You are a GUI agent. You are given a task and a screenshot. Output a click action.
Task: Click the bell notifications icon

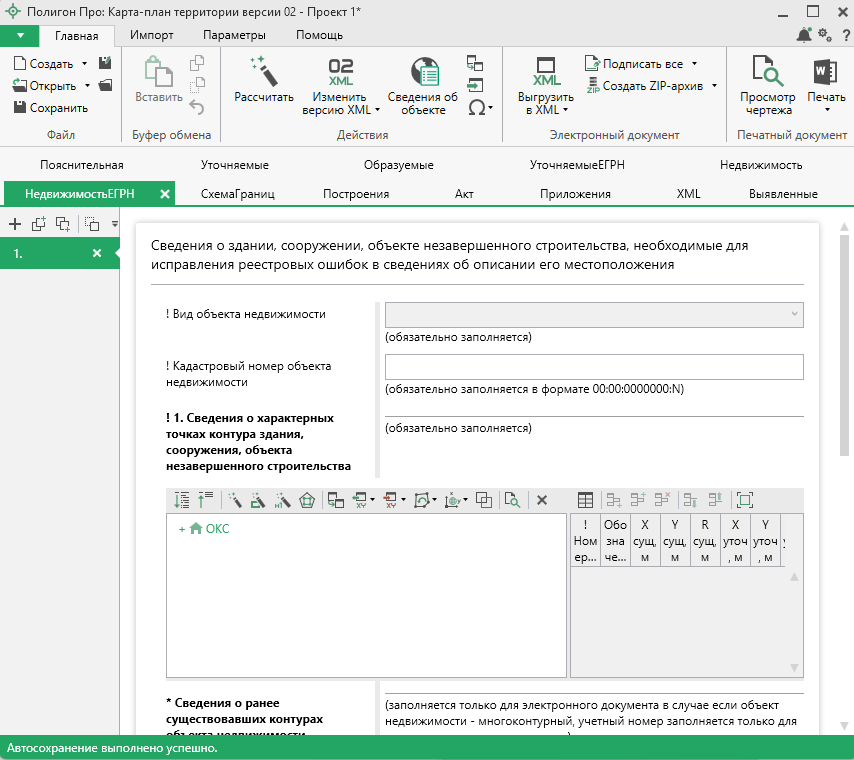coord(804,36)
